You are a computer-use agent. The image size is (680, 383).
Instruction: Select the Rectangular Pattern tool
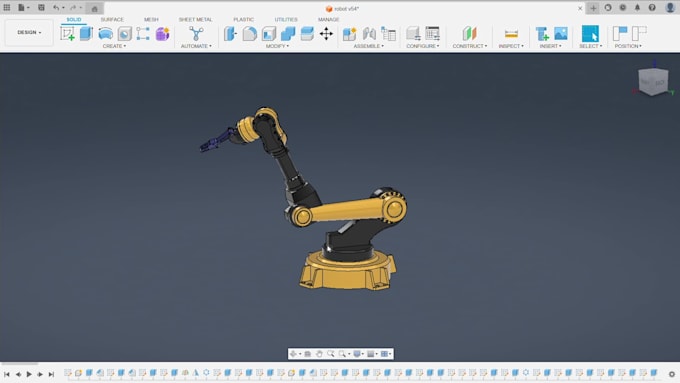pyautogui.click(x=143, y=34)
